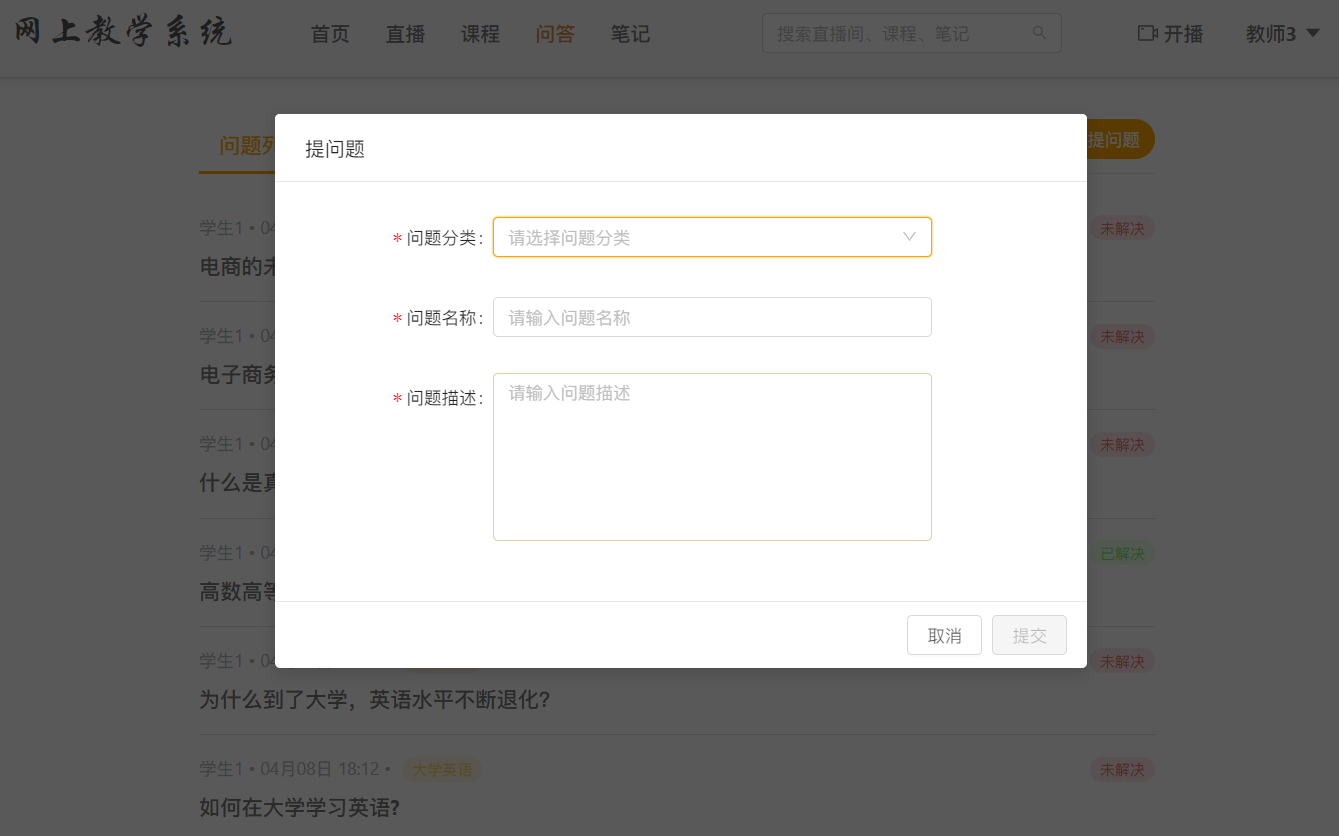The image size is (1339, 836).
Task: Click into the 问题描述 textarea
Action: [712, 457]
